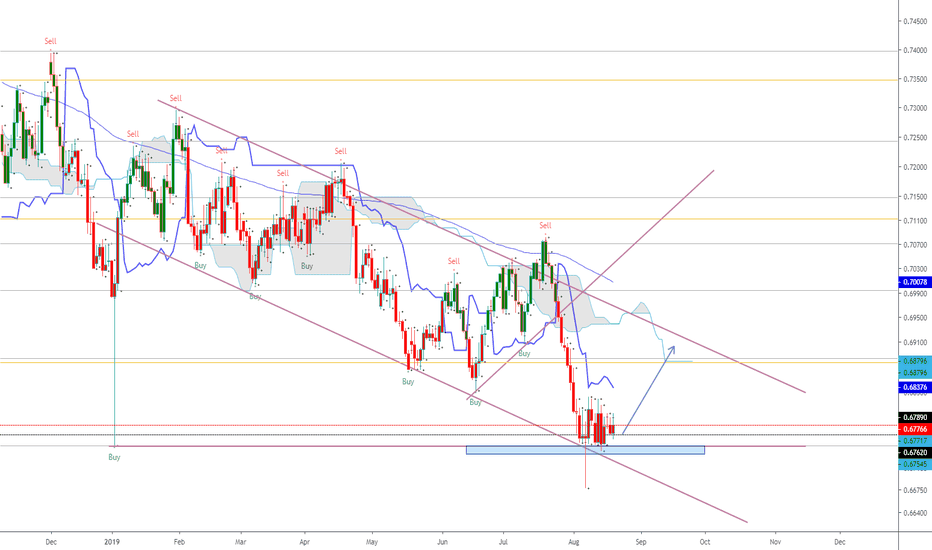Viewport: 932px width, 550px height.
Task: Select the Aug date axis label
Action: point(574,542)
